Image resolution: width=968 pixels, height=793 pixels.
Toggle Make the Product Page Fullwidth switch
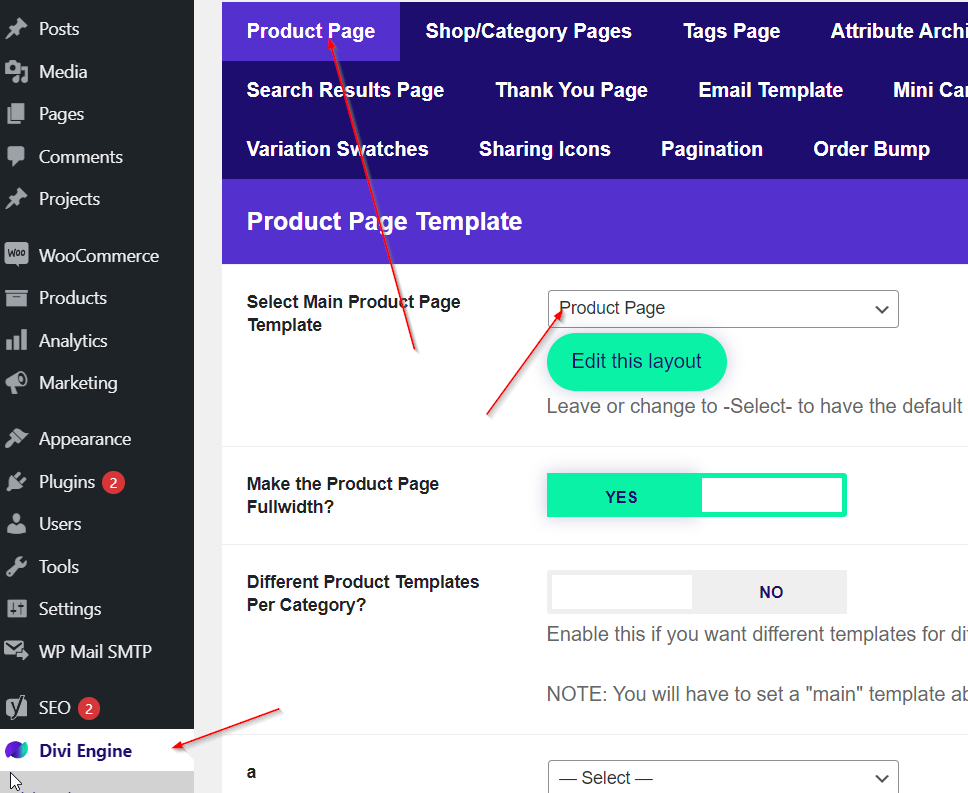(696, 496)
